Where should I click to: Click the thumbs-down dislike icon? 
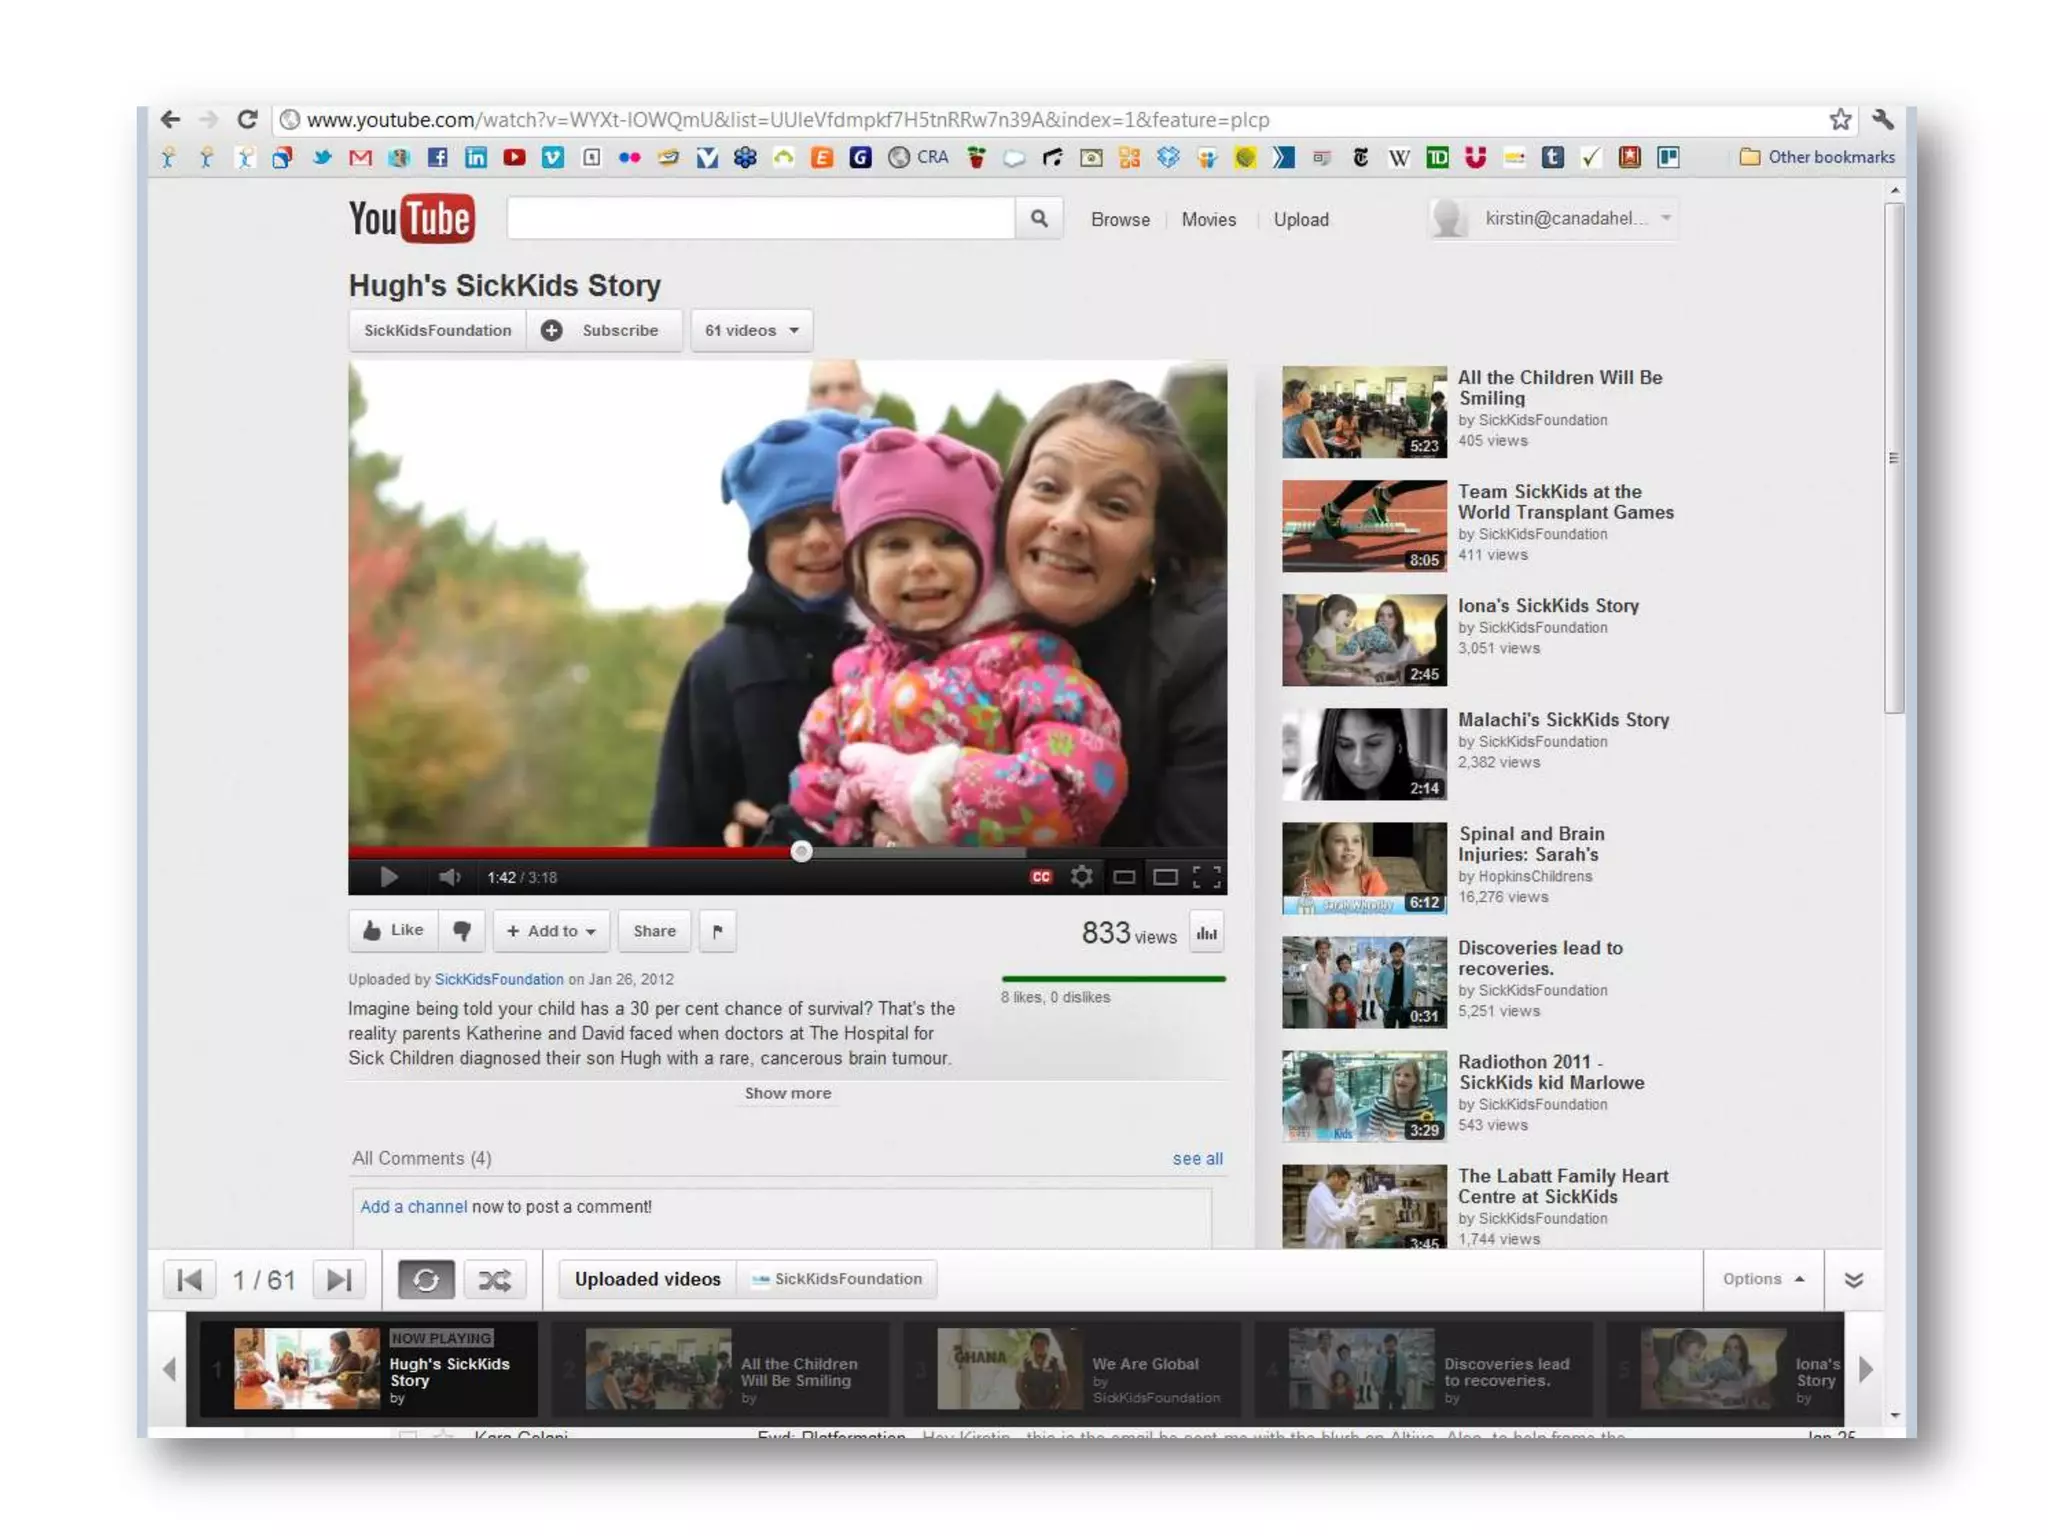coord(462,931)
